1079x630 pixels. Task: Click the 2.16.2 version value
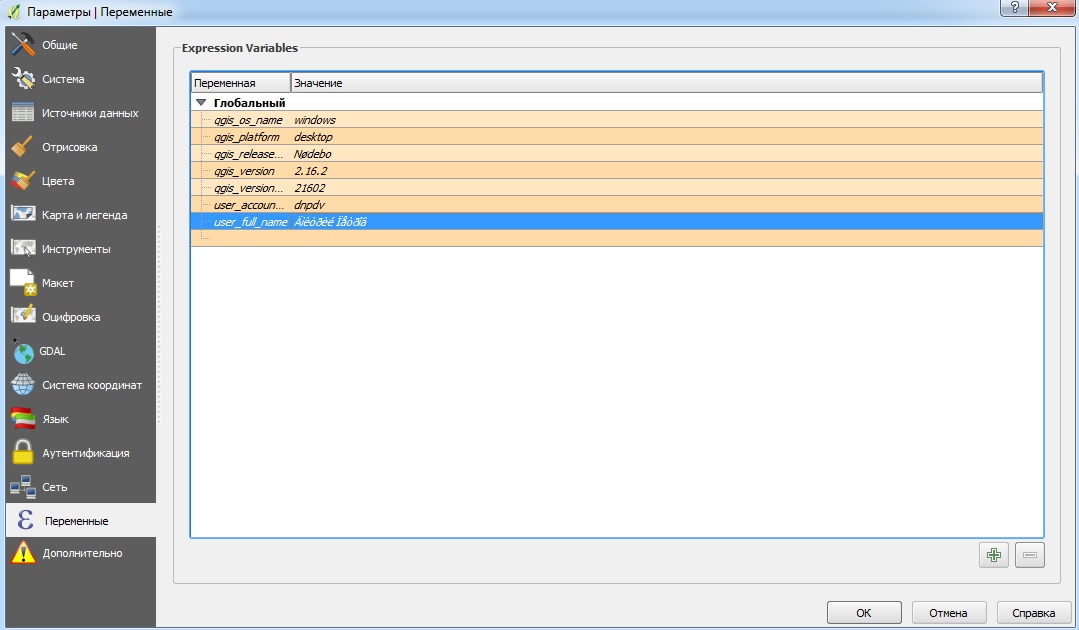point(310,171)
